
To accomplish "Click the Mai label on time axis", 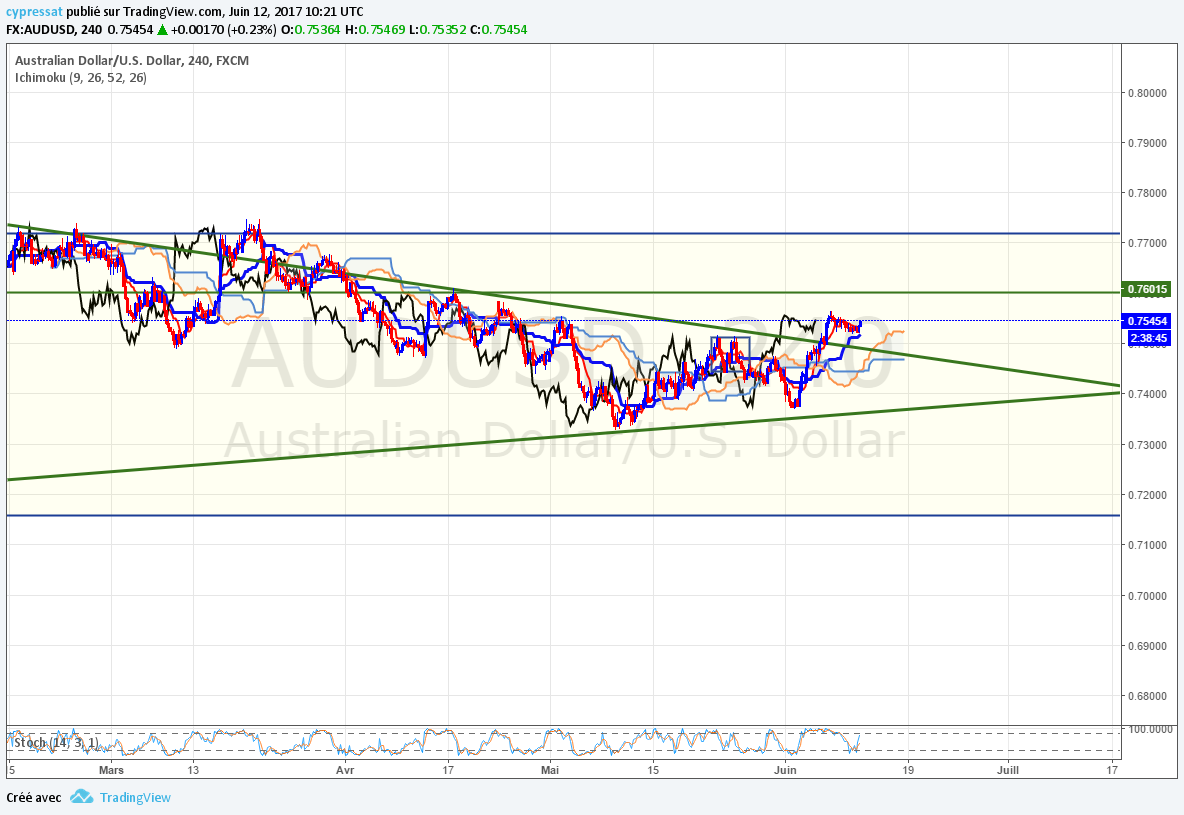I will (x=550, y=770).
